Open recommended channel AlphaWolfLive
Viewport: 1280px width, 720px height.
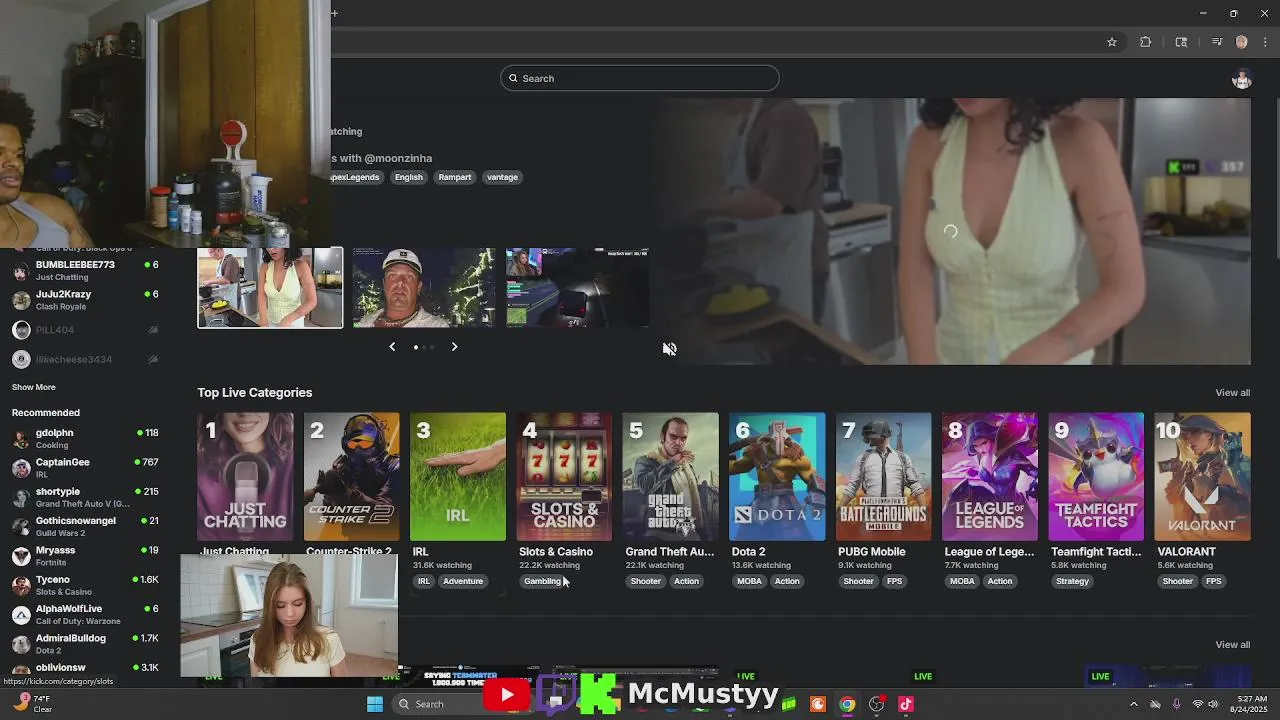tap(86, 614)
